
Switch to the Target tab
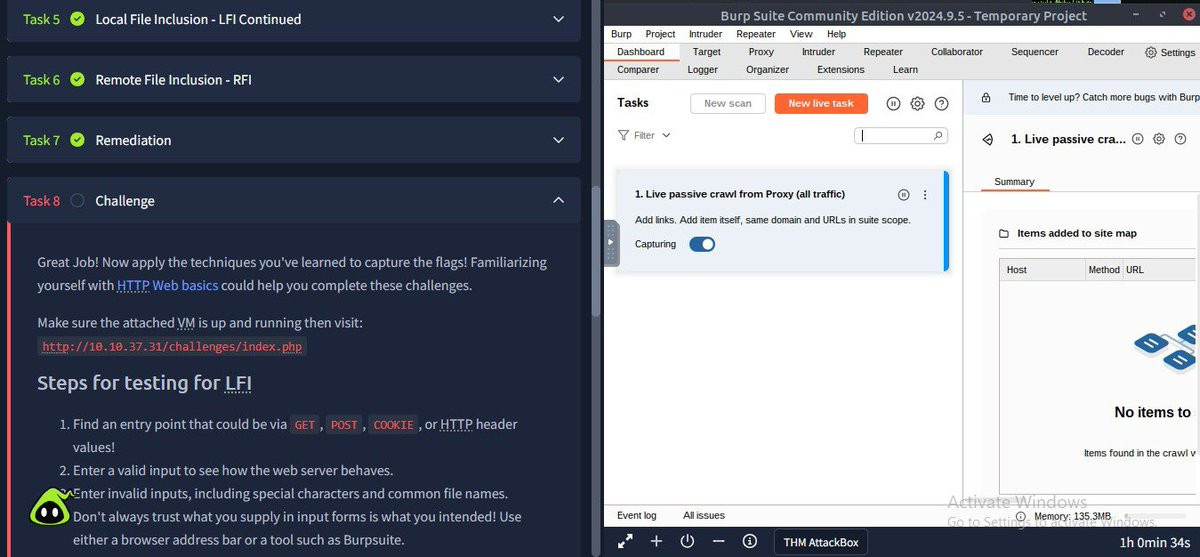(706, 52)
